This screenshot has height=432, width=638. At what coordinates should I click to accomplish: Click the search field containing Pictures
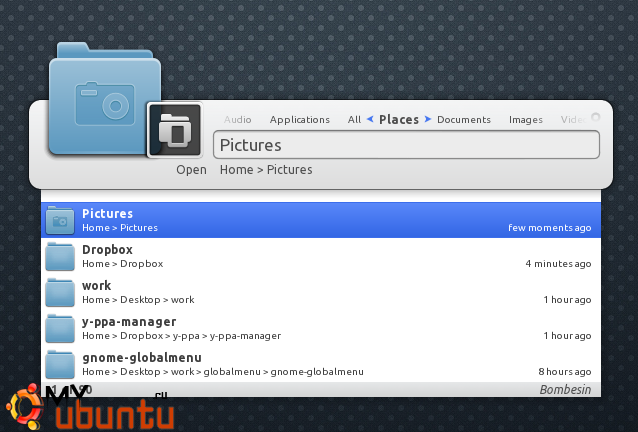406,145
